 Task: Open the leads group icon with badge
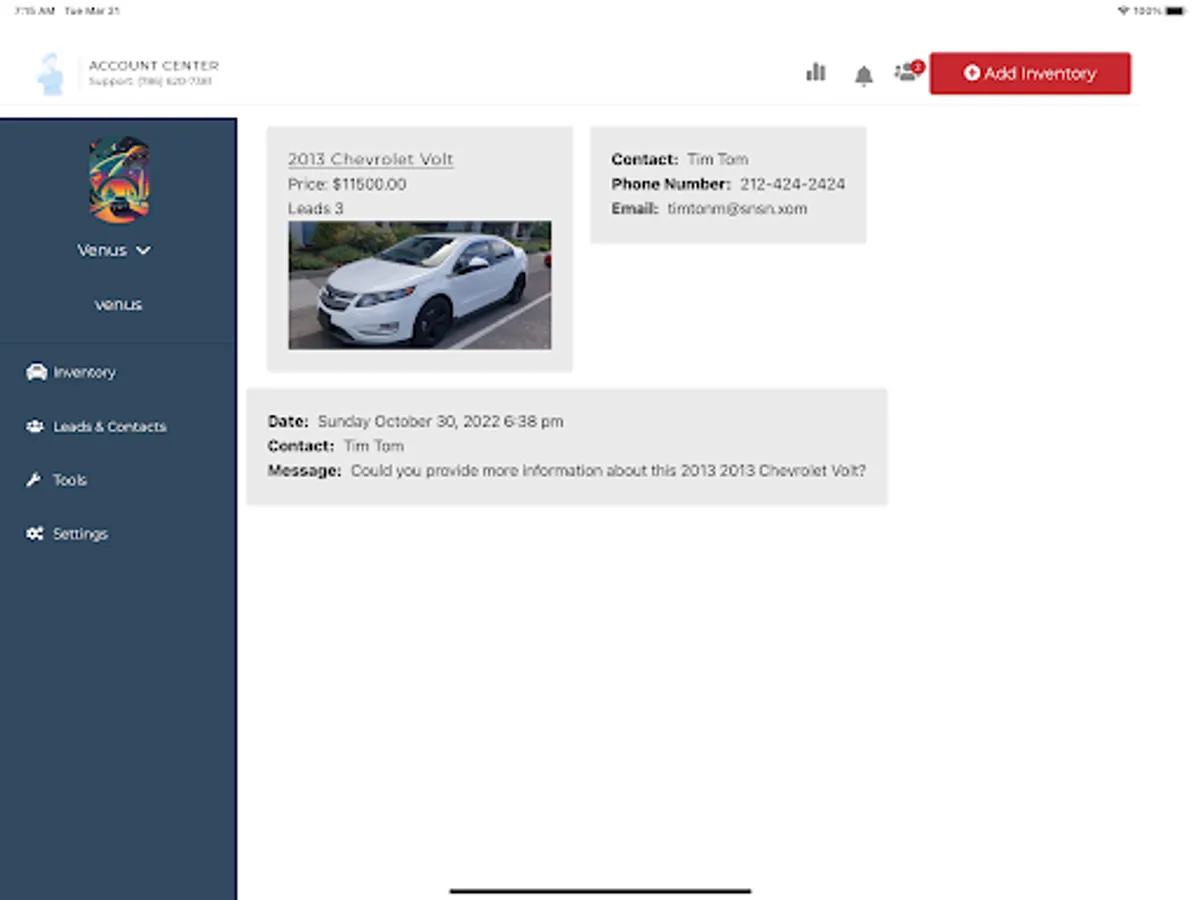coord(908,71)
